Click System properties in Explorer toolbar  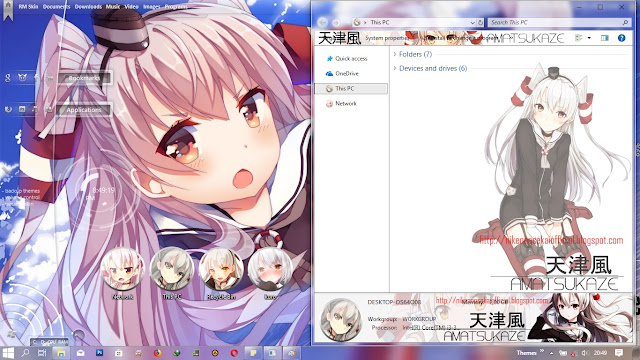tap(387, 38)
